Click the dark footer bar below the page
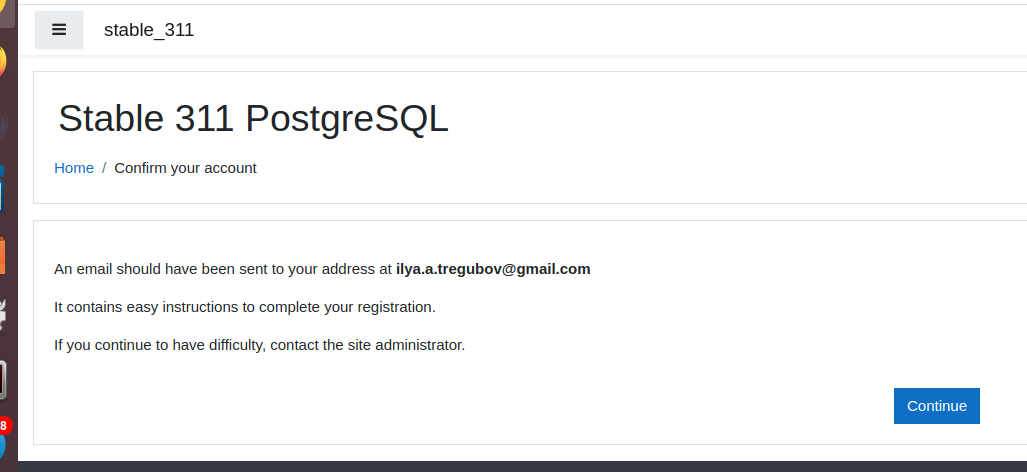This screenshot has height=472, width=1027. click(x=523, y=467)
